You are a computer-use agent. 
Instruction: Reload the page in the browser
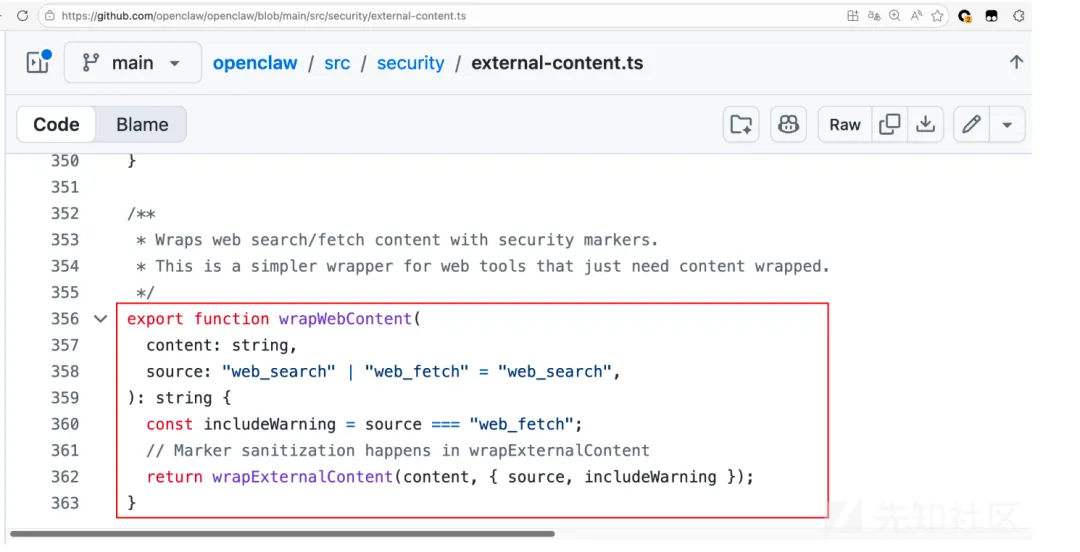click(22, 16)
